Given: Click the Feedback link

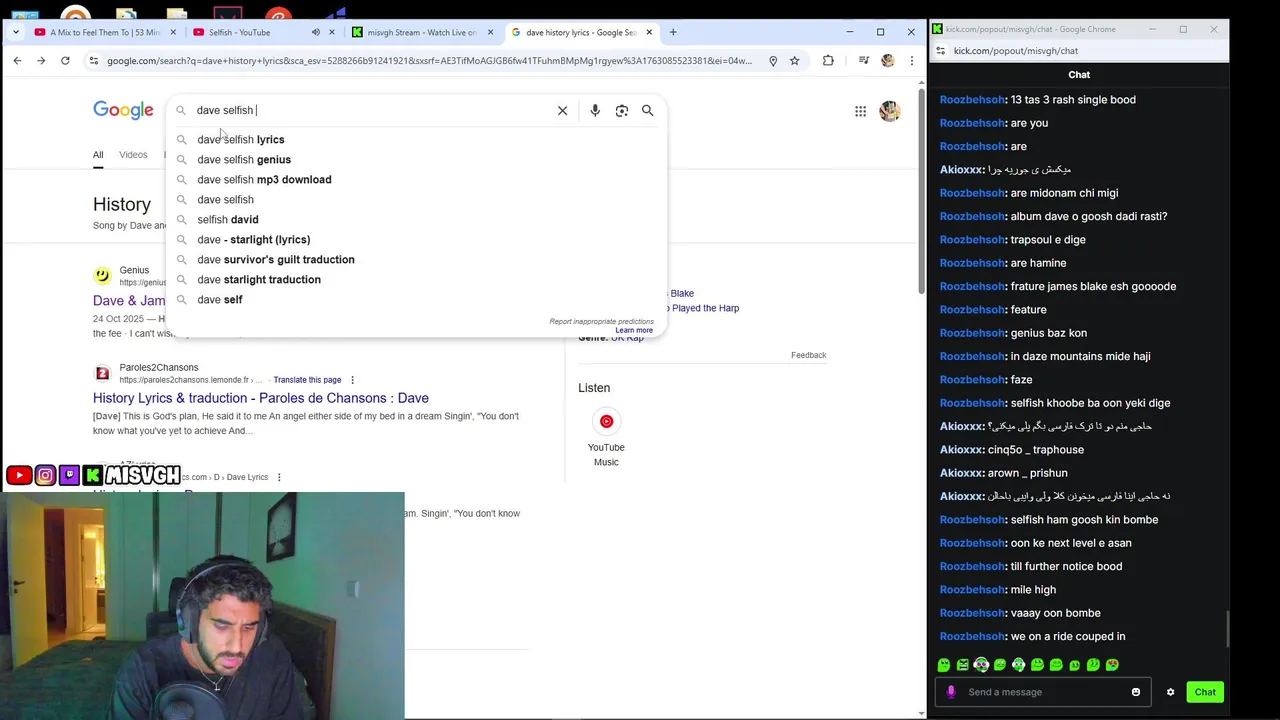Looking at the screenshot, I should click(x=808, y=355).
